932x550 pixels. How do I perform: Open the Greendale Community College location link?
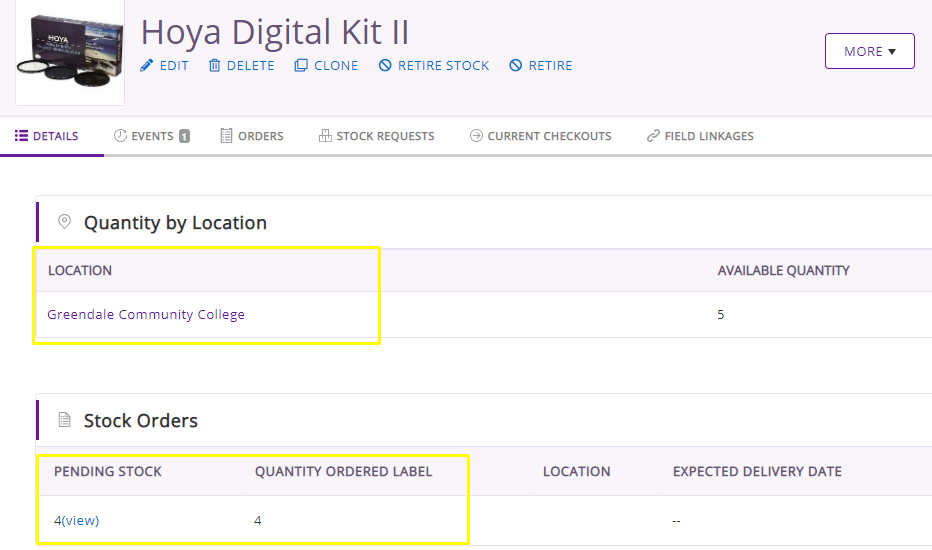(146, 315)
